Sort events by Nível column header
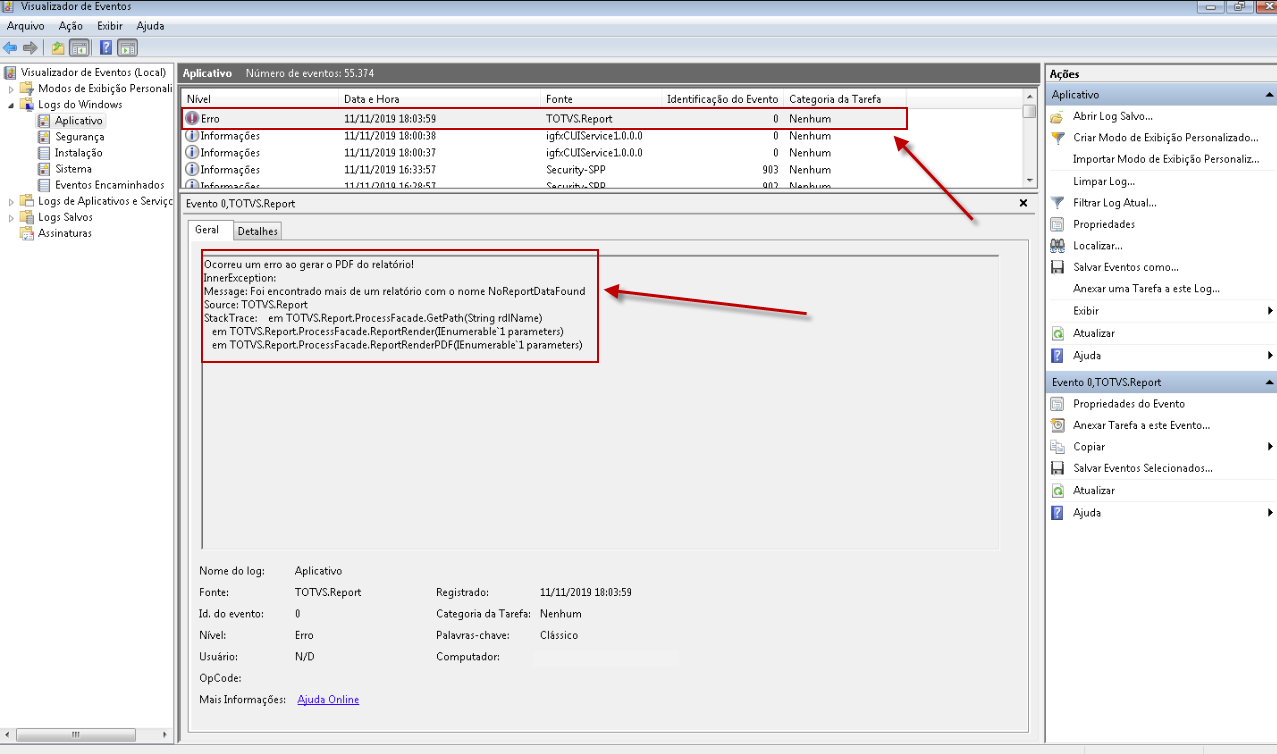This screenshot has width=1277, height=754. pos(260,99)
